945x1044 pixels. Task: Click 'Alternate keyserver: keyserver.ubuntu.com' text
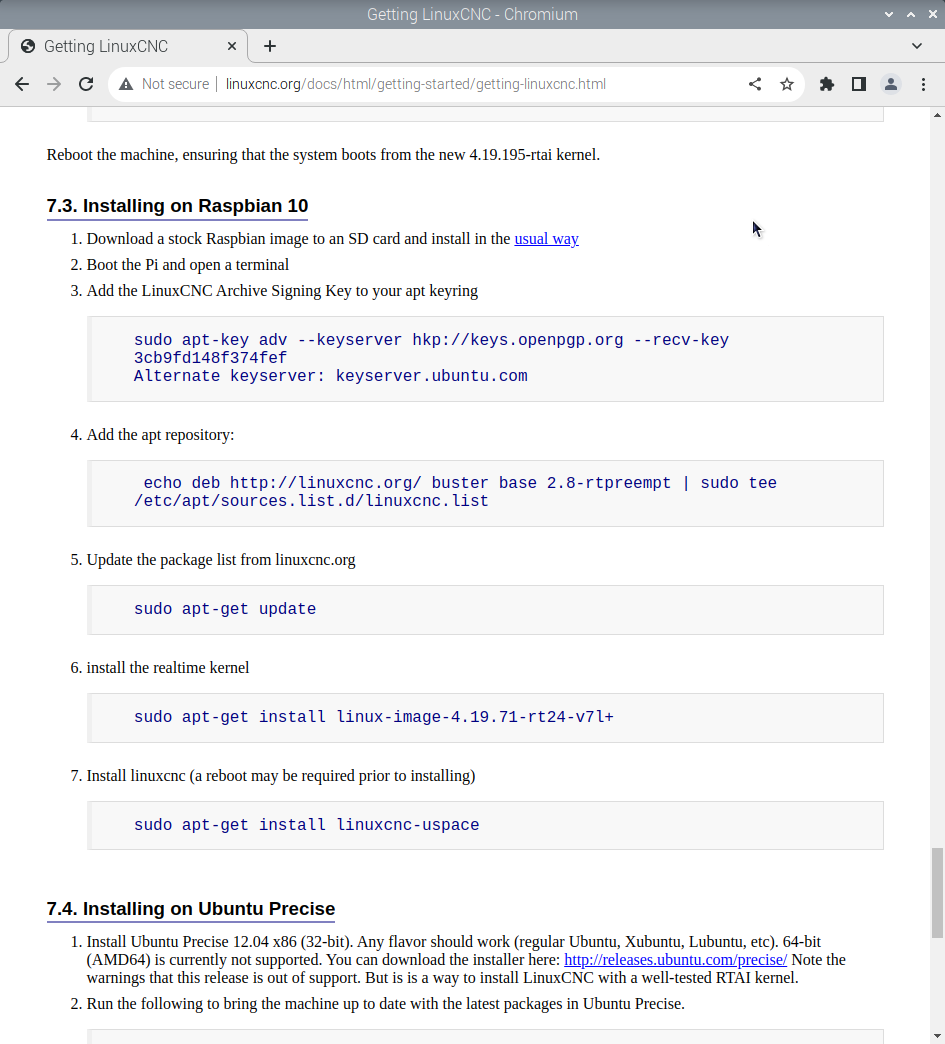click(330, 376)
